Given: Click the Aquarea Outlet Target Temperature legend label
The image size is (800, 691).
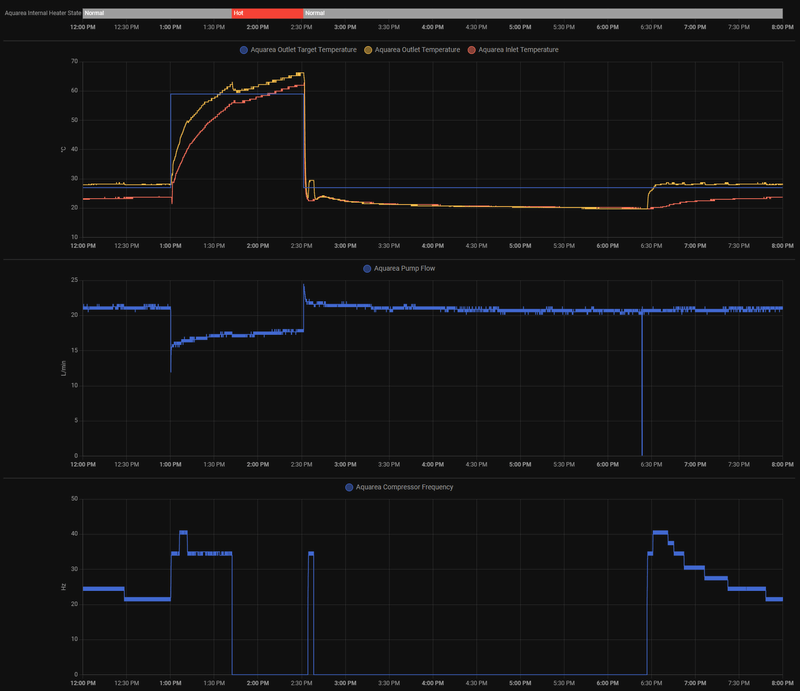Looking at the screenshot, I should (304, 50).
